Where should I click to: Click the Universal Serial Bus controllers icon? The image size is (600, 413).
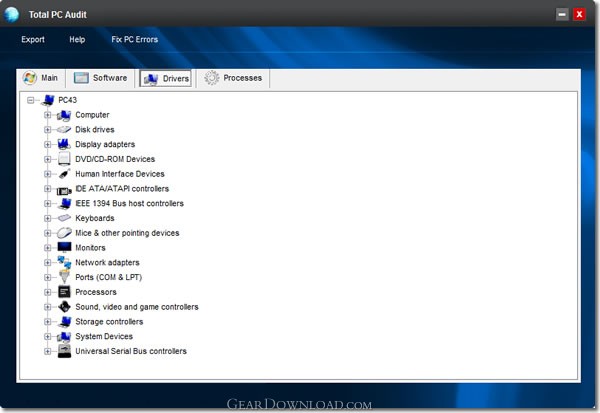point(64,351)
